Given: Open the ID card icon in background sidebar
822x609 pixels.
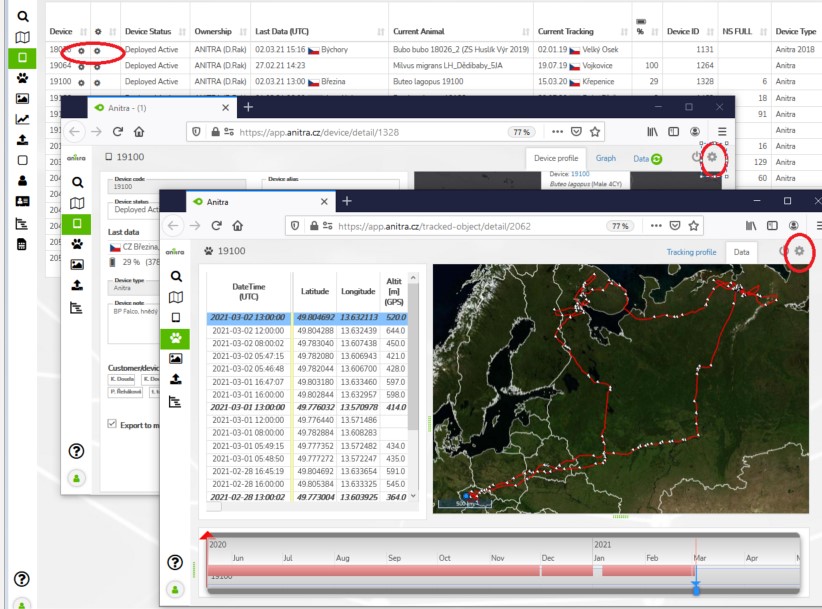Looking at the screenshot, I should coord(23,201).
